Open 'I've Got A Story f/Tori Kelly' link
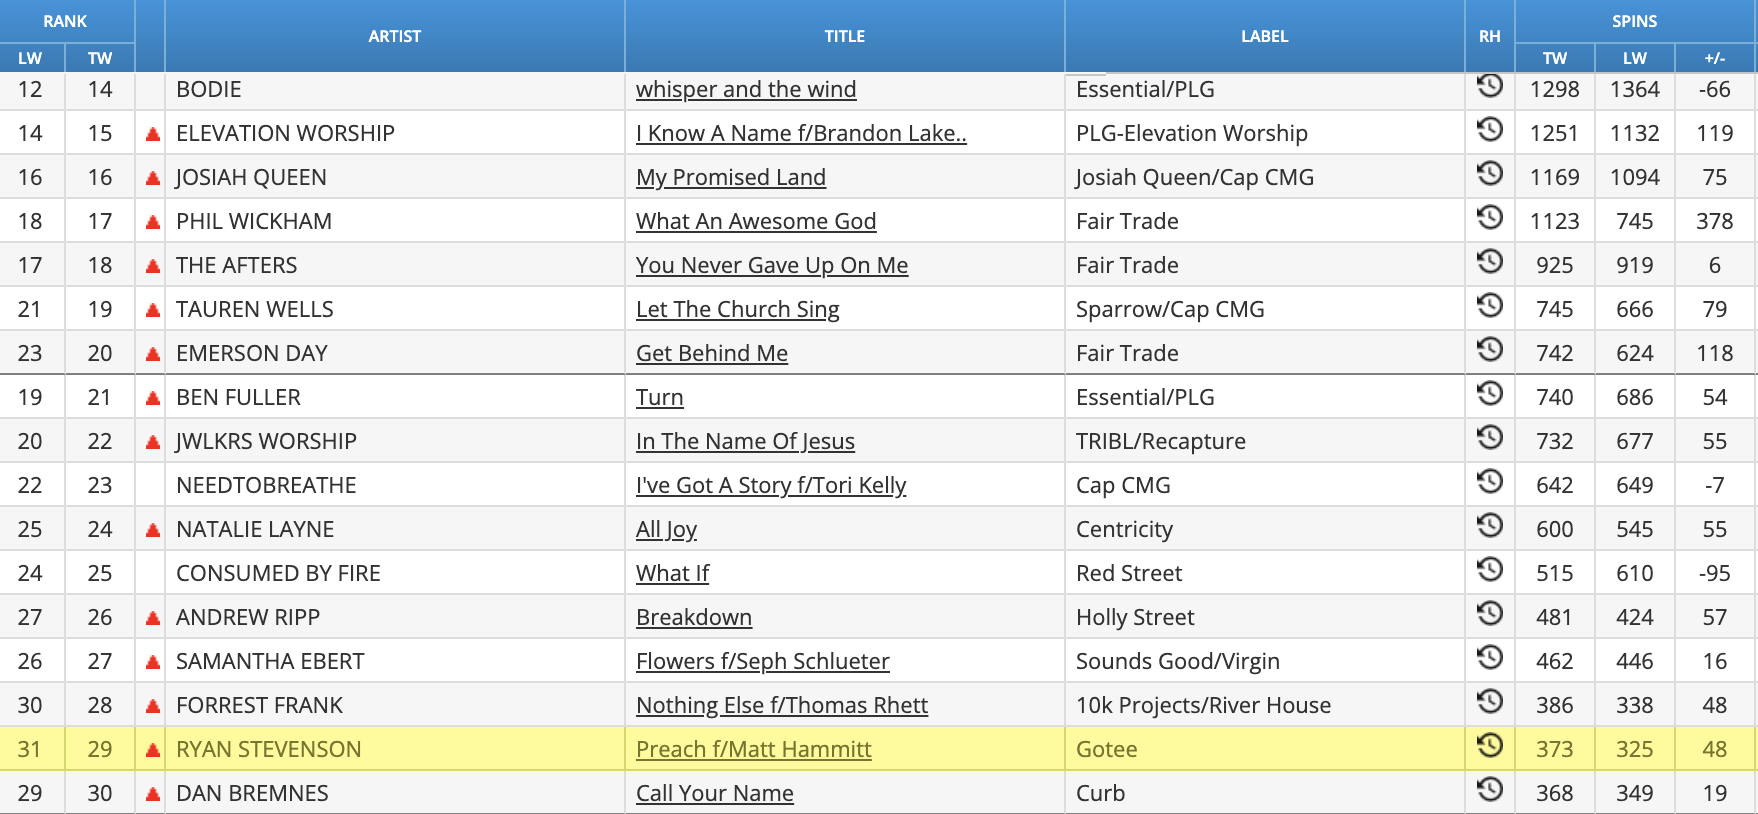This screenshot has height=814, width=1758. pyautogui.click(x=771, y=485)
